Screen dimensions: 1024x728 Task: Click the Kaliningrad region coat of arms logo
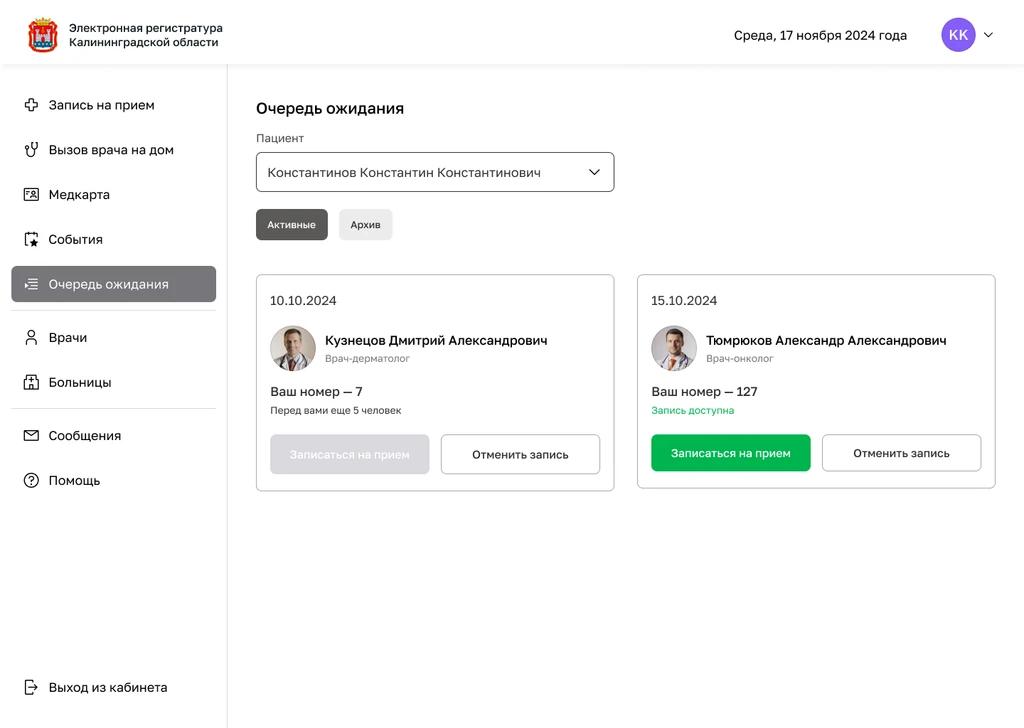pyautogui.click(x=43, y=35)
